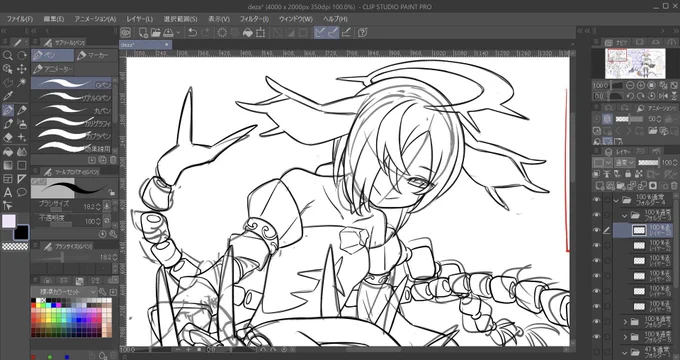This screenshot has width=680, height=360.
Task: Open save options dropdown arrow in command bar
Action: (178, 33)
